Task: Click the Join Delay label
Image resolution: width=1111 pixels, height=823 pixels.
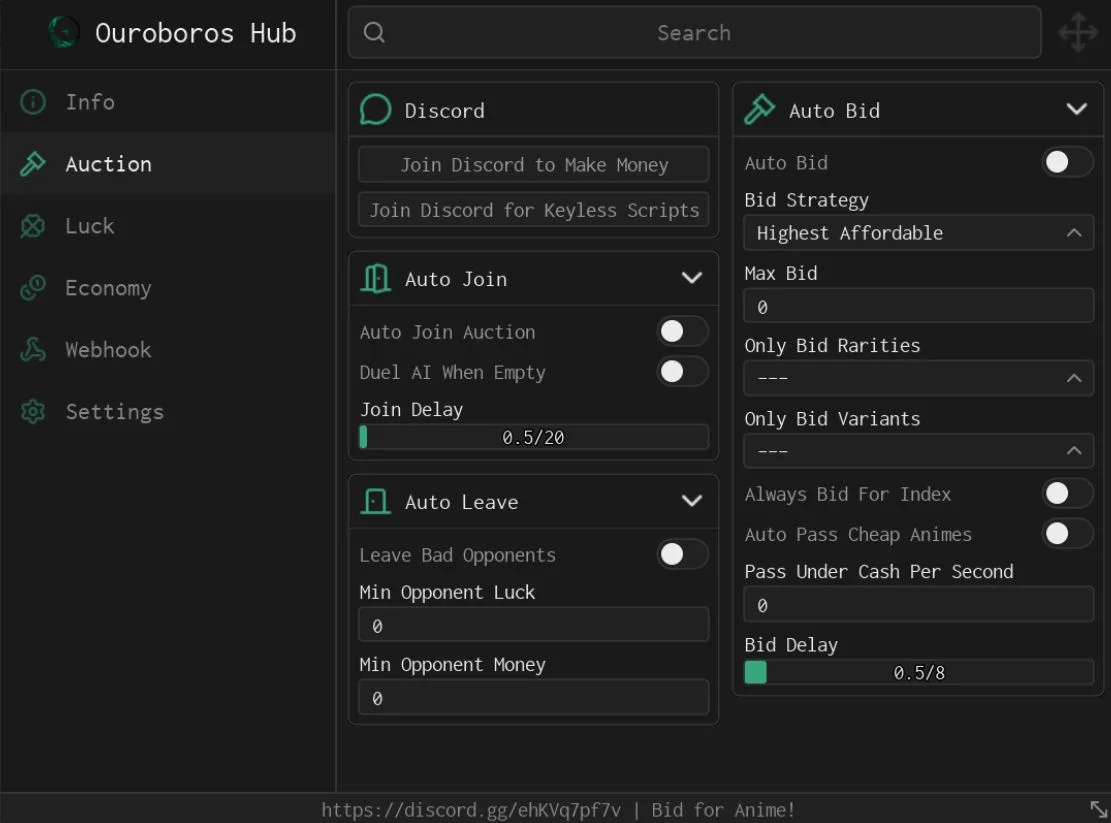Action: (412, 409)
